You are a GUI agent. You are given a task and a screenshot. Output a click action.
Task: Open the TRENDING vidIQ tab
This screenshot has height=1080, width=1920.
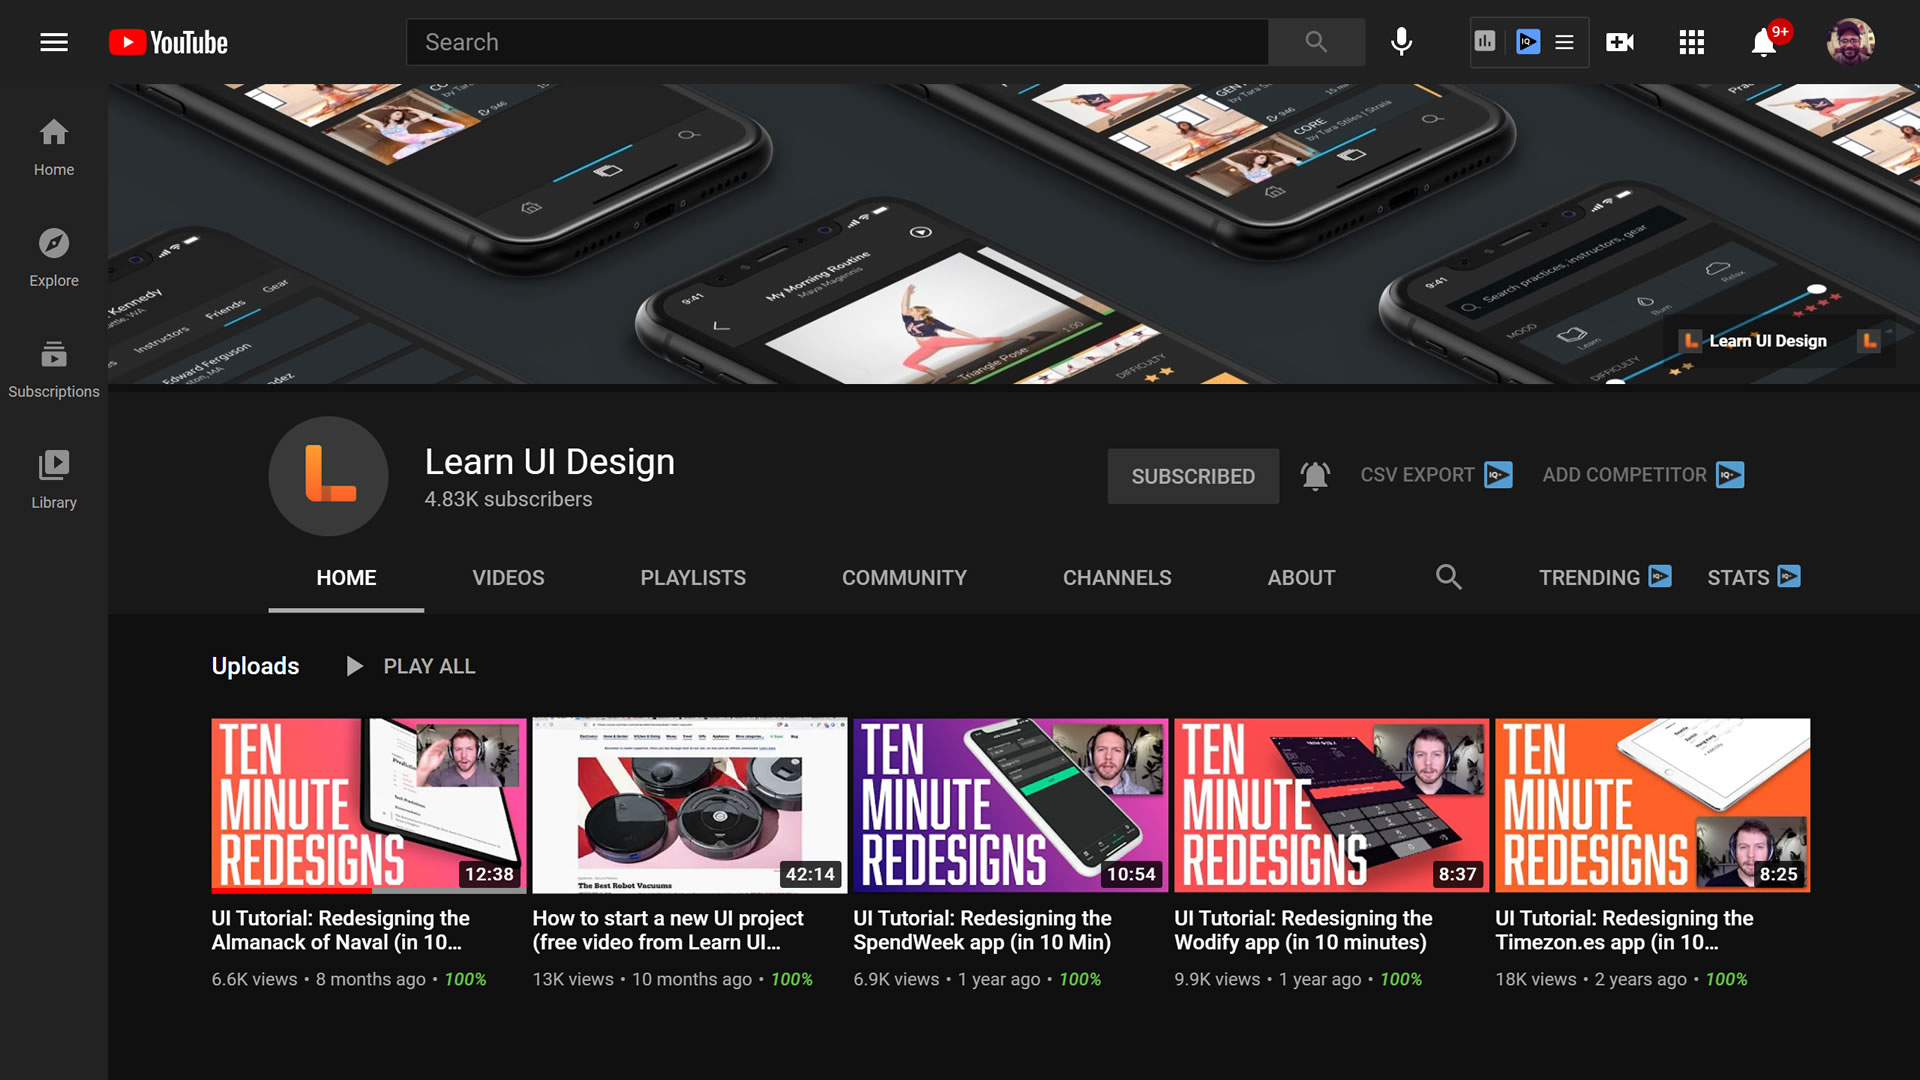coord(1605,577)
